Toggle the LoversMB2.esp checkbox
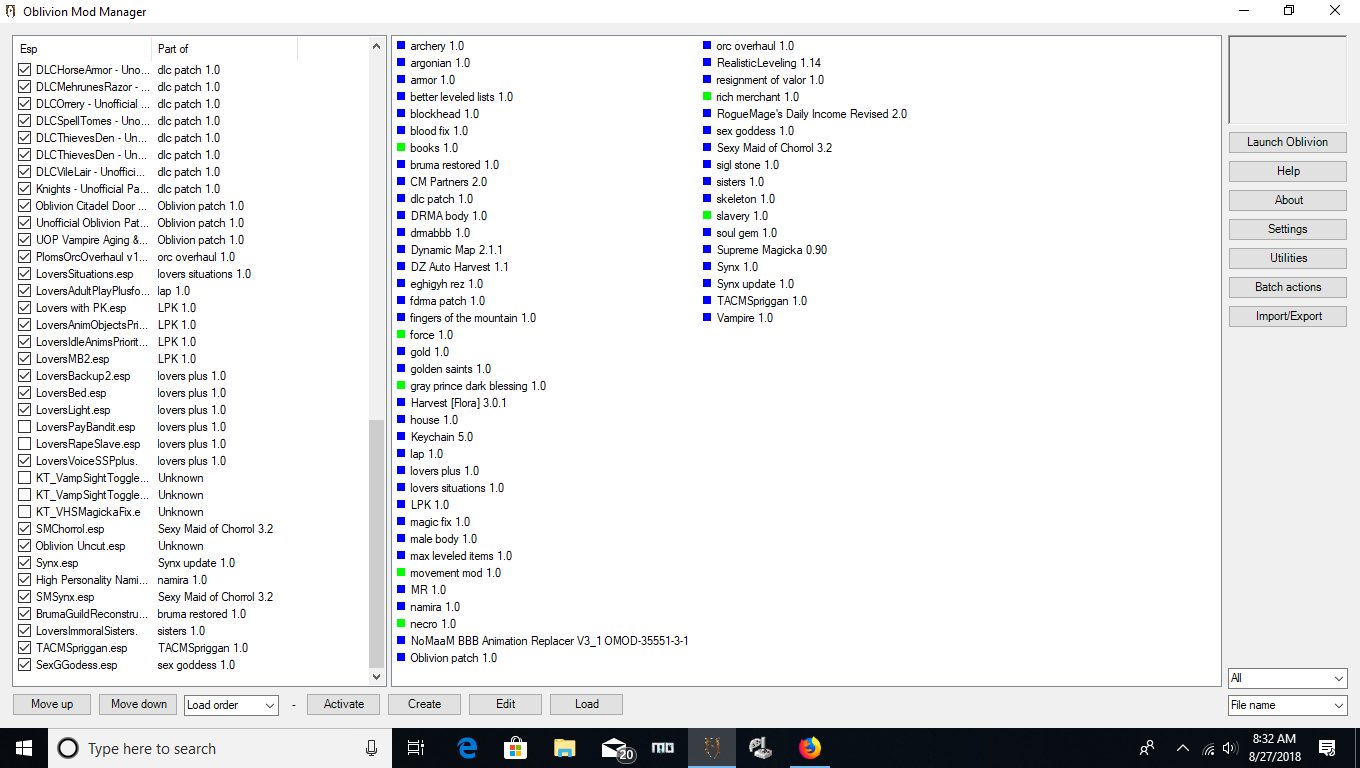 [26, 359]
